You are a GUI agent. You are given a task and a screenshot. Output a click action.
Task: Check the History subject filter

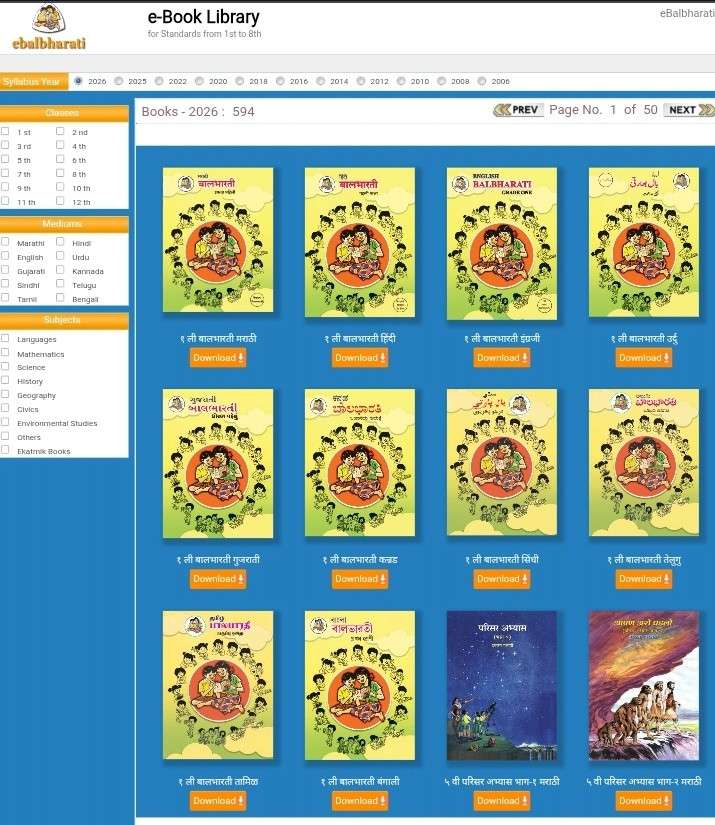5,380
